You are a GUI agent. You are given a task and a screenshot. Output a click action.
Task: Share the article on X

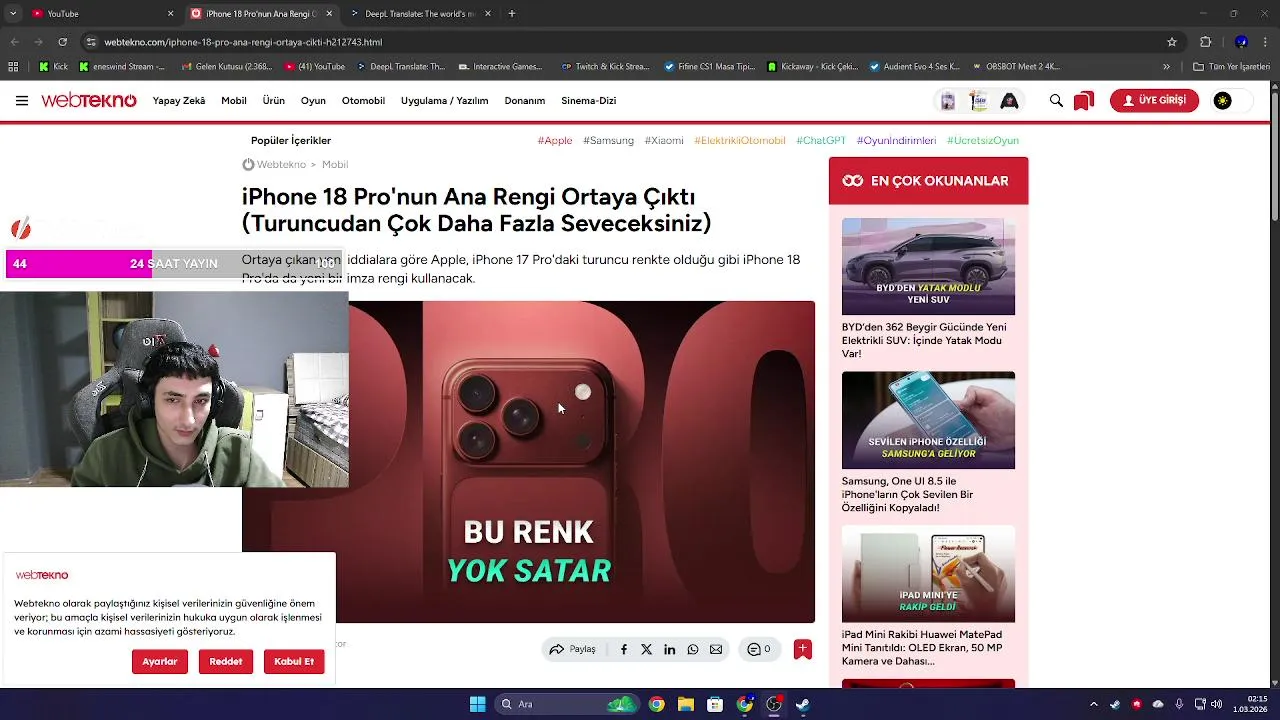pos(646,650)
